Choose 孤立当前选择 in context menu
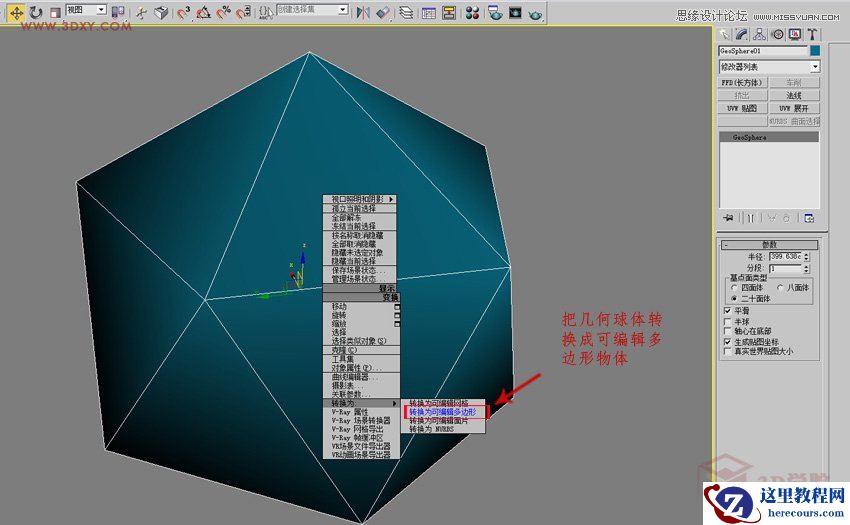This screenshot has width=850, height=525. (x=360, y=208)
